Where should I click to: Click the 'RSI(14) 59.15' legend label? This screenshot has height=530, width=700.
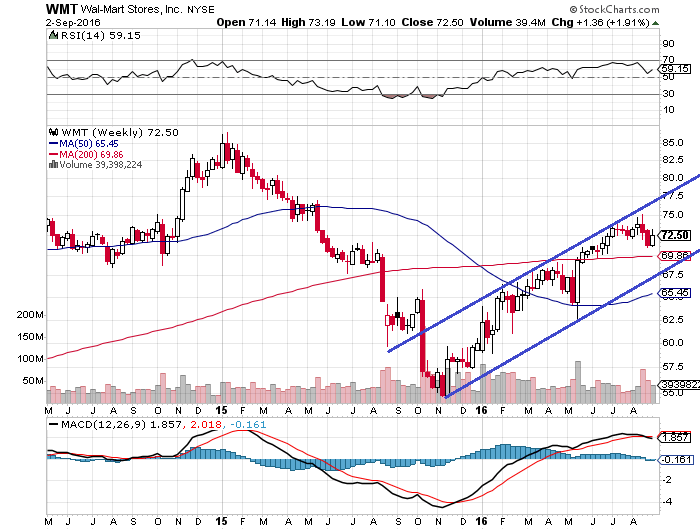100,35
